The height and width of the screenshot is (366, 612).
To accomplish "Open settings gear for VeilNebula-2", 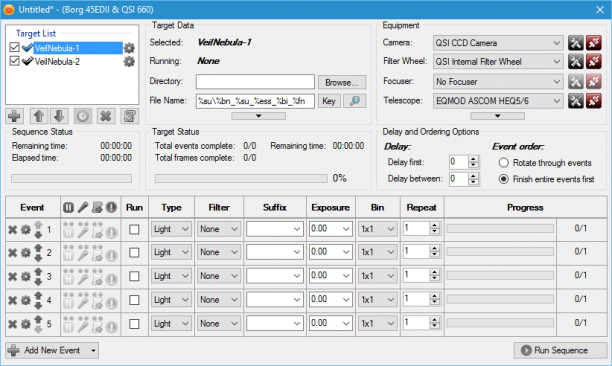I will click(x=129, y=62).
